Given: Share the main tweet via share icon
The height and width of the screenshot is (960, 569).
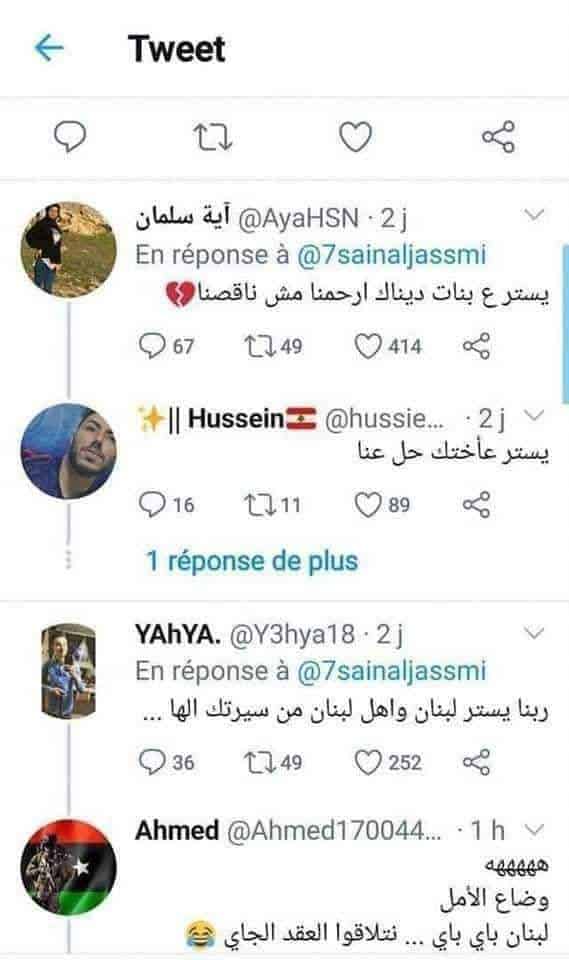Looking at the screenshot, I should (x=499, y=136).
